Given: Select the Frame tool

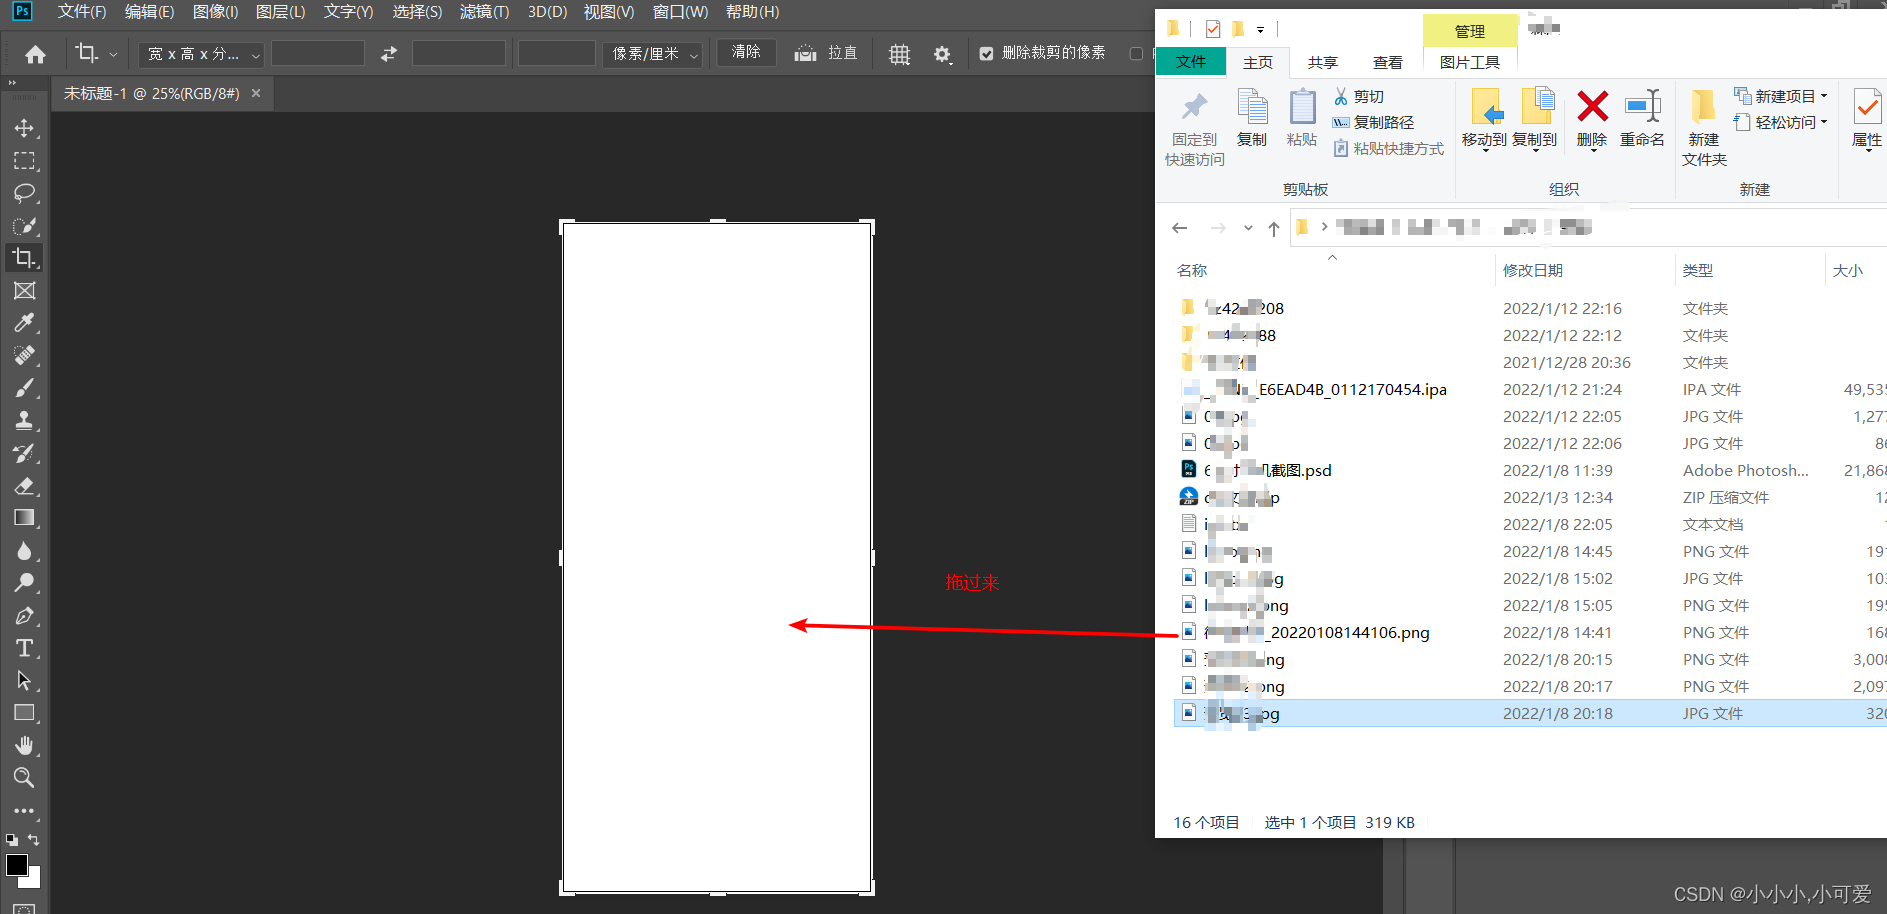Looking at the screenshot, I should click(x=24, y=291).
